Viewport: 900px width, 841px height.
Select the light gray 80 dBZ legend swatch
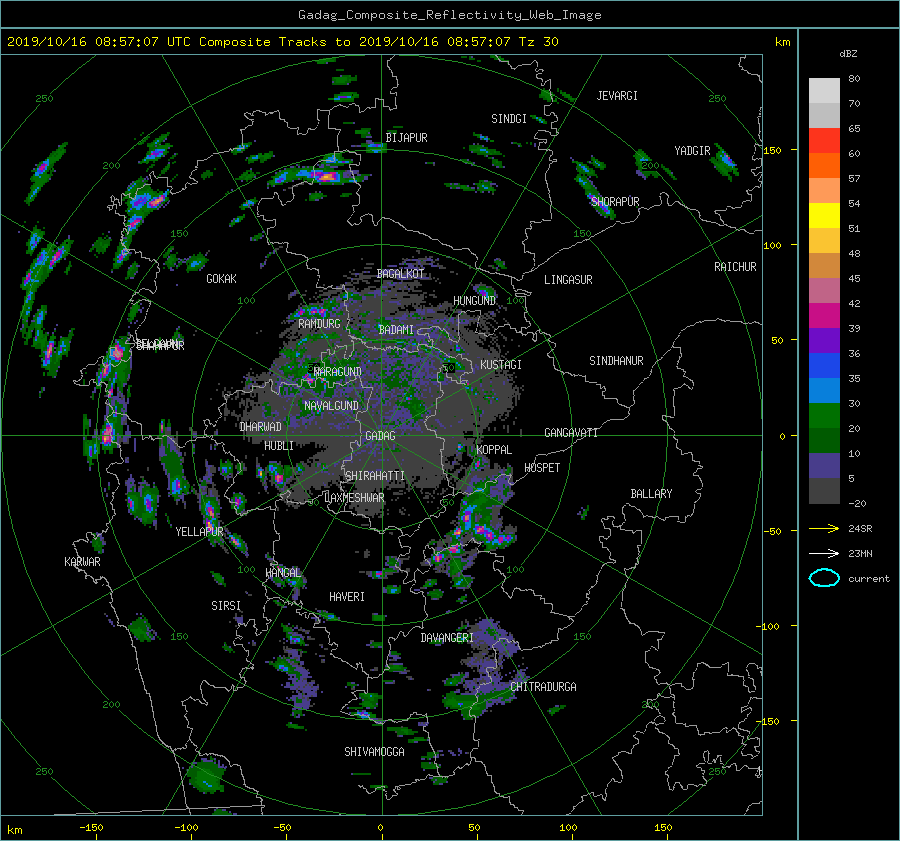[x=824, y=90]
